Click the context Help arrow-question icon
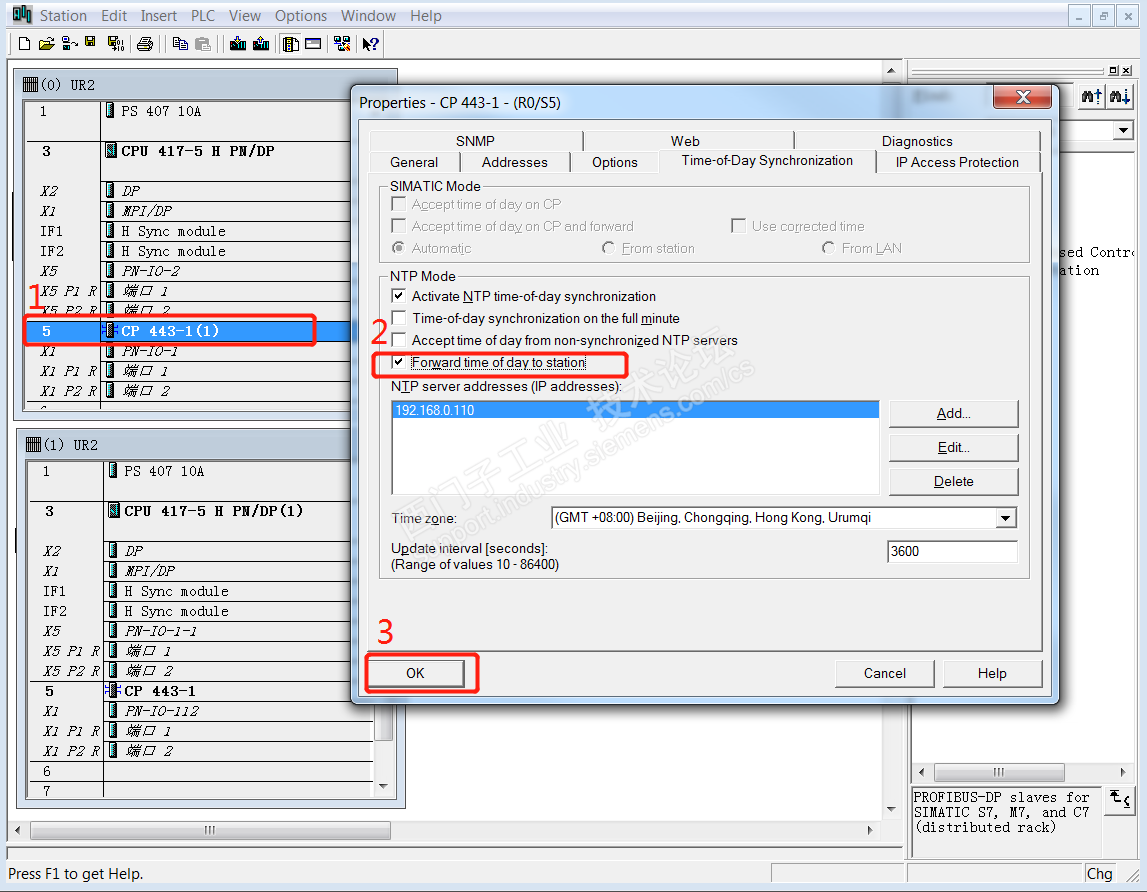Viewport: 1147px width, 892px height. pos(371,44)
